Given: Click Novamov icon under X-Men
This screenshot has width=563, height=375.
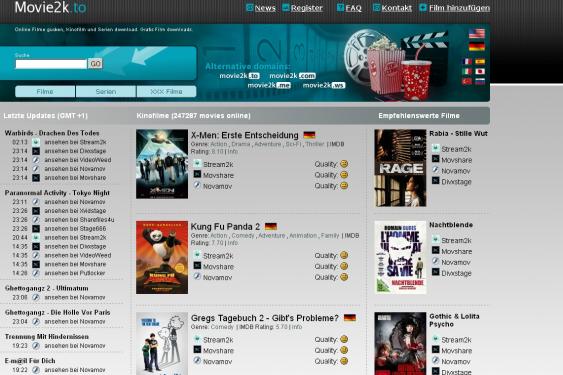Looking at the screenshot, I should [197, 185].
